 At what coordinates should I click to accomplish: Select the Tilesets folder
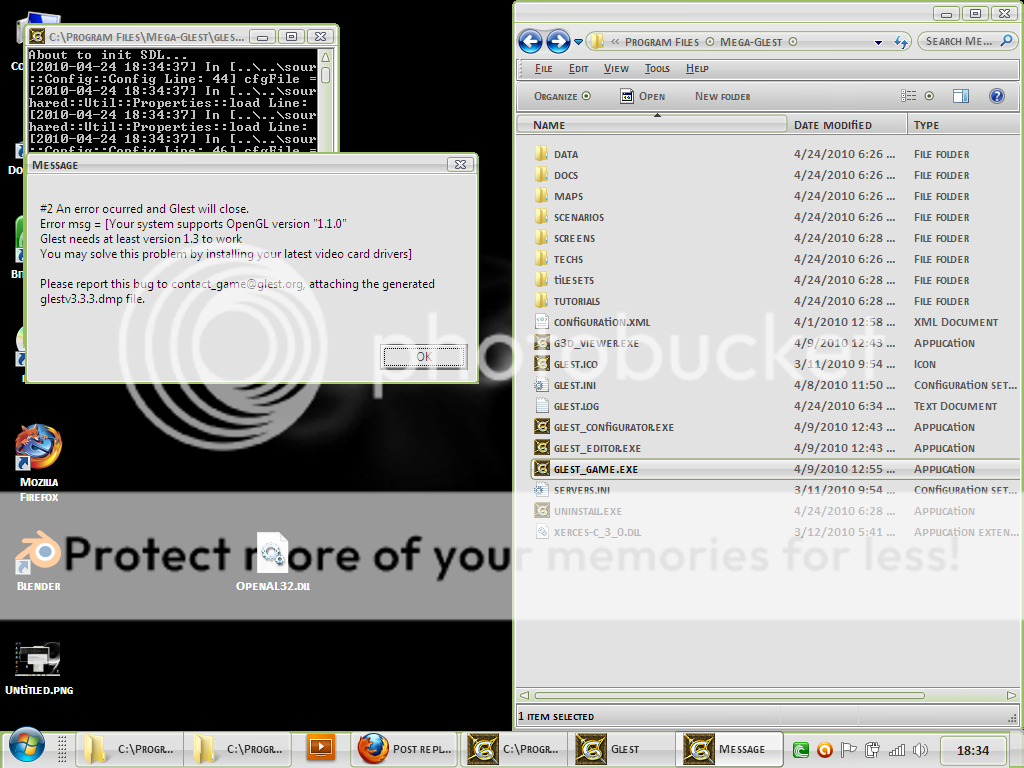(x=776, y=280)
